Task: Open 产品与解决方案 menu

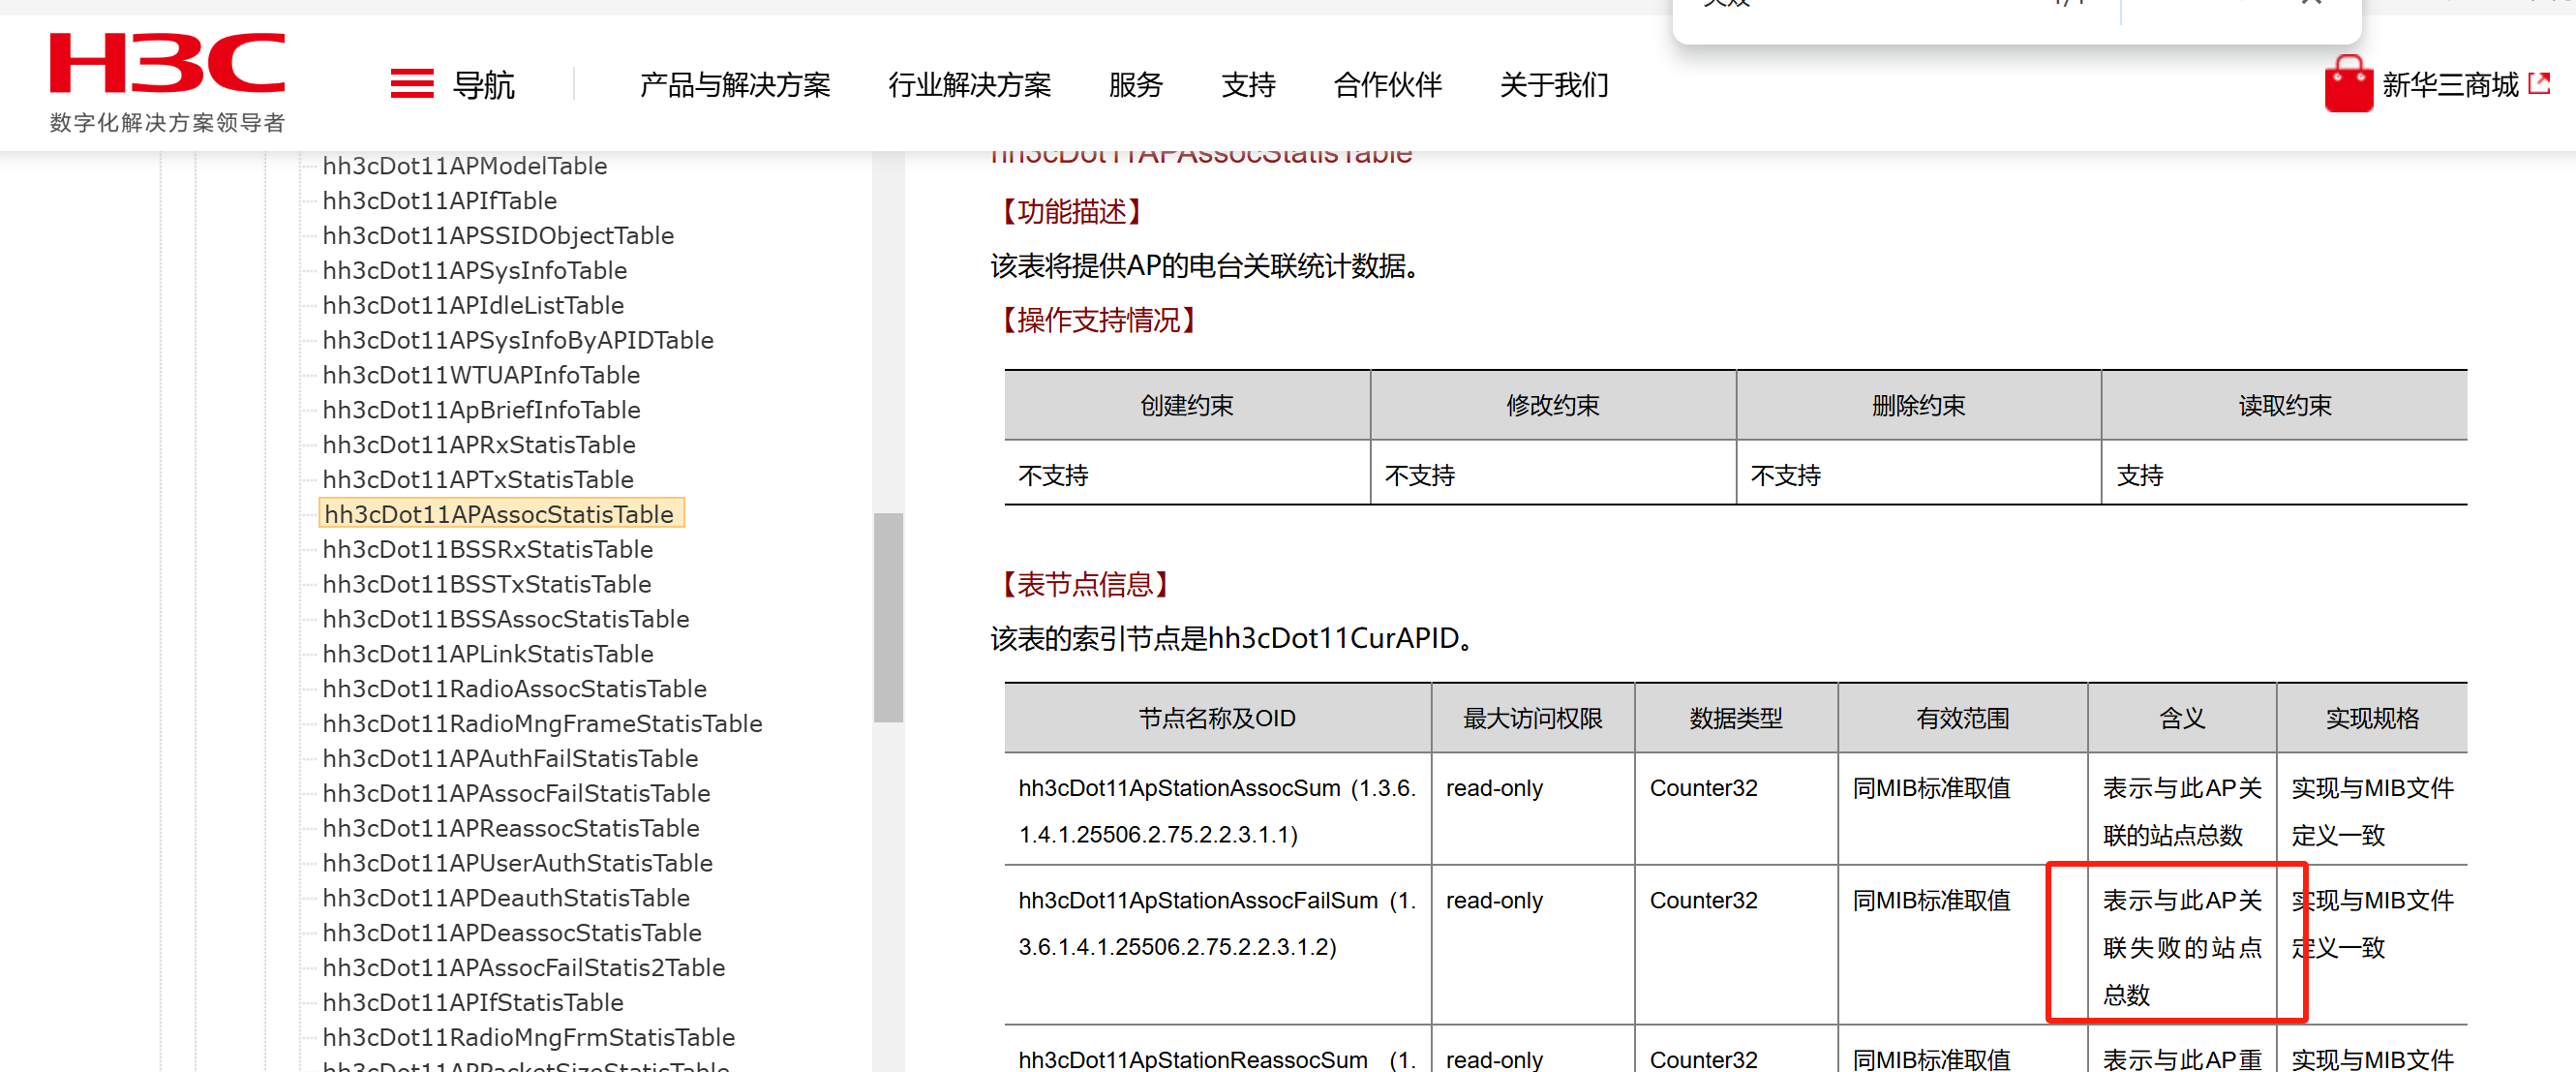Action: coord(734,85)
